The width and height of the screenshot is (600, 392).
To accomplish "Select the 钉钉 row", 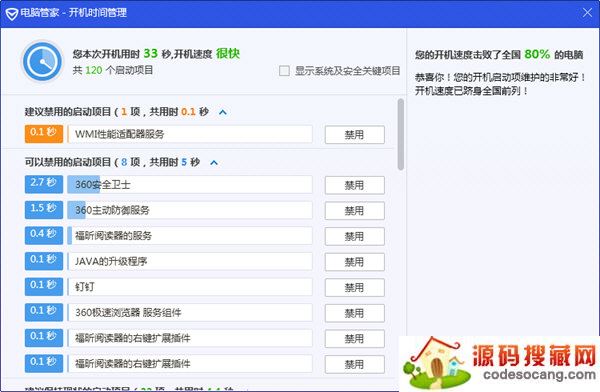I will [190, 287].
